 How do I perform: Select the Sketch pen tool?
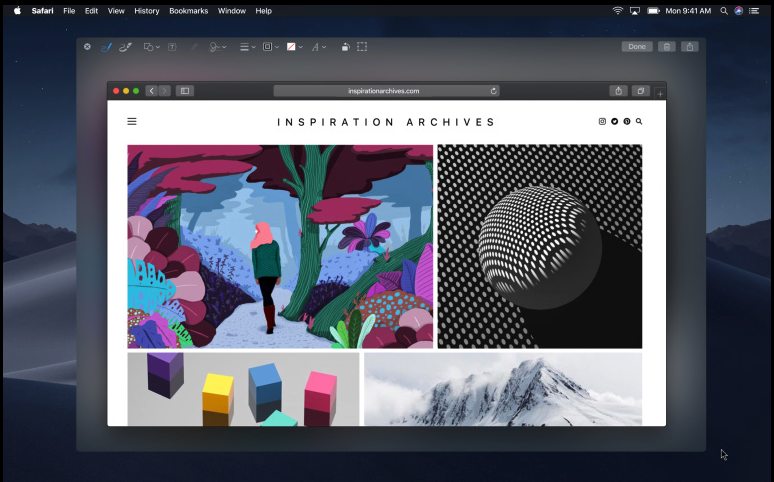click(x=106, y=47)
